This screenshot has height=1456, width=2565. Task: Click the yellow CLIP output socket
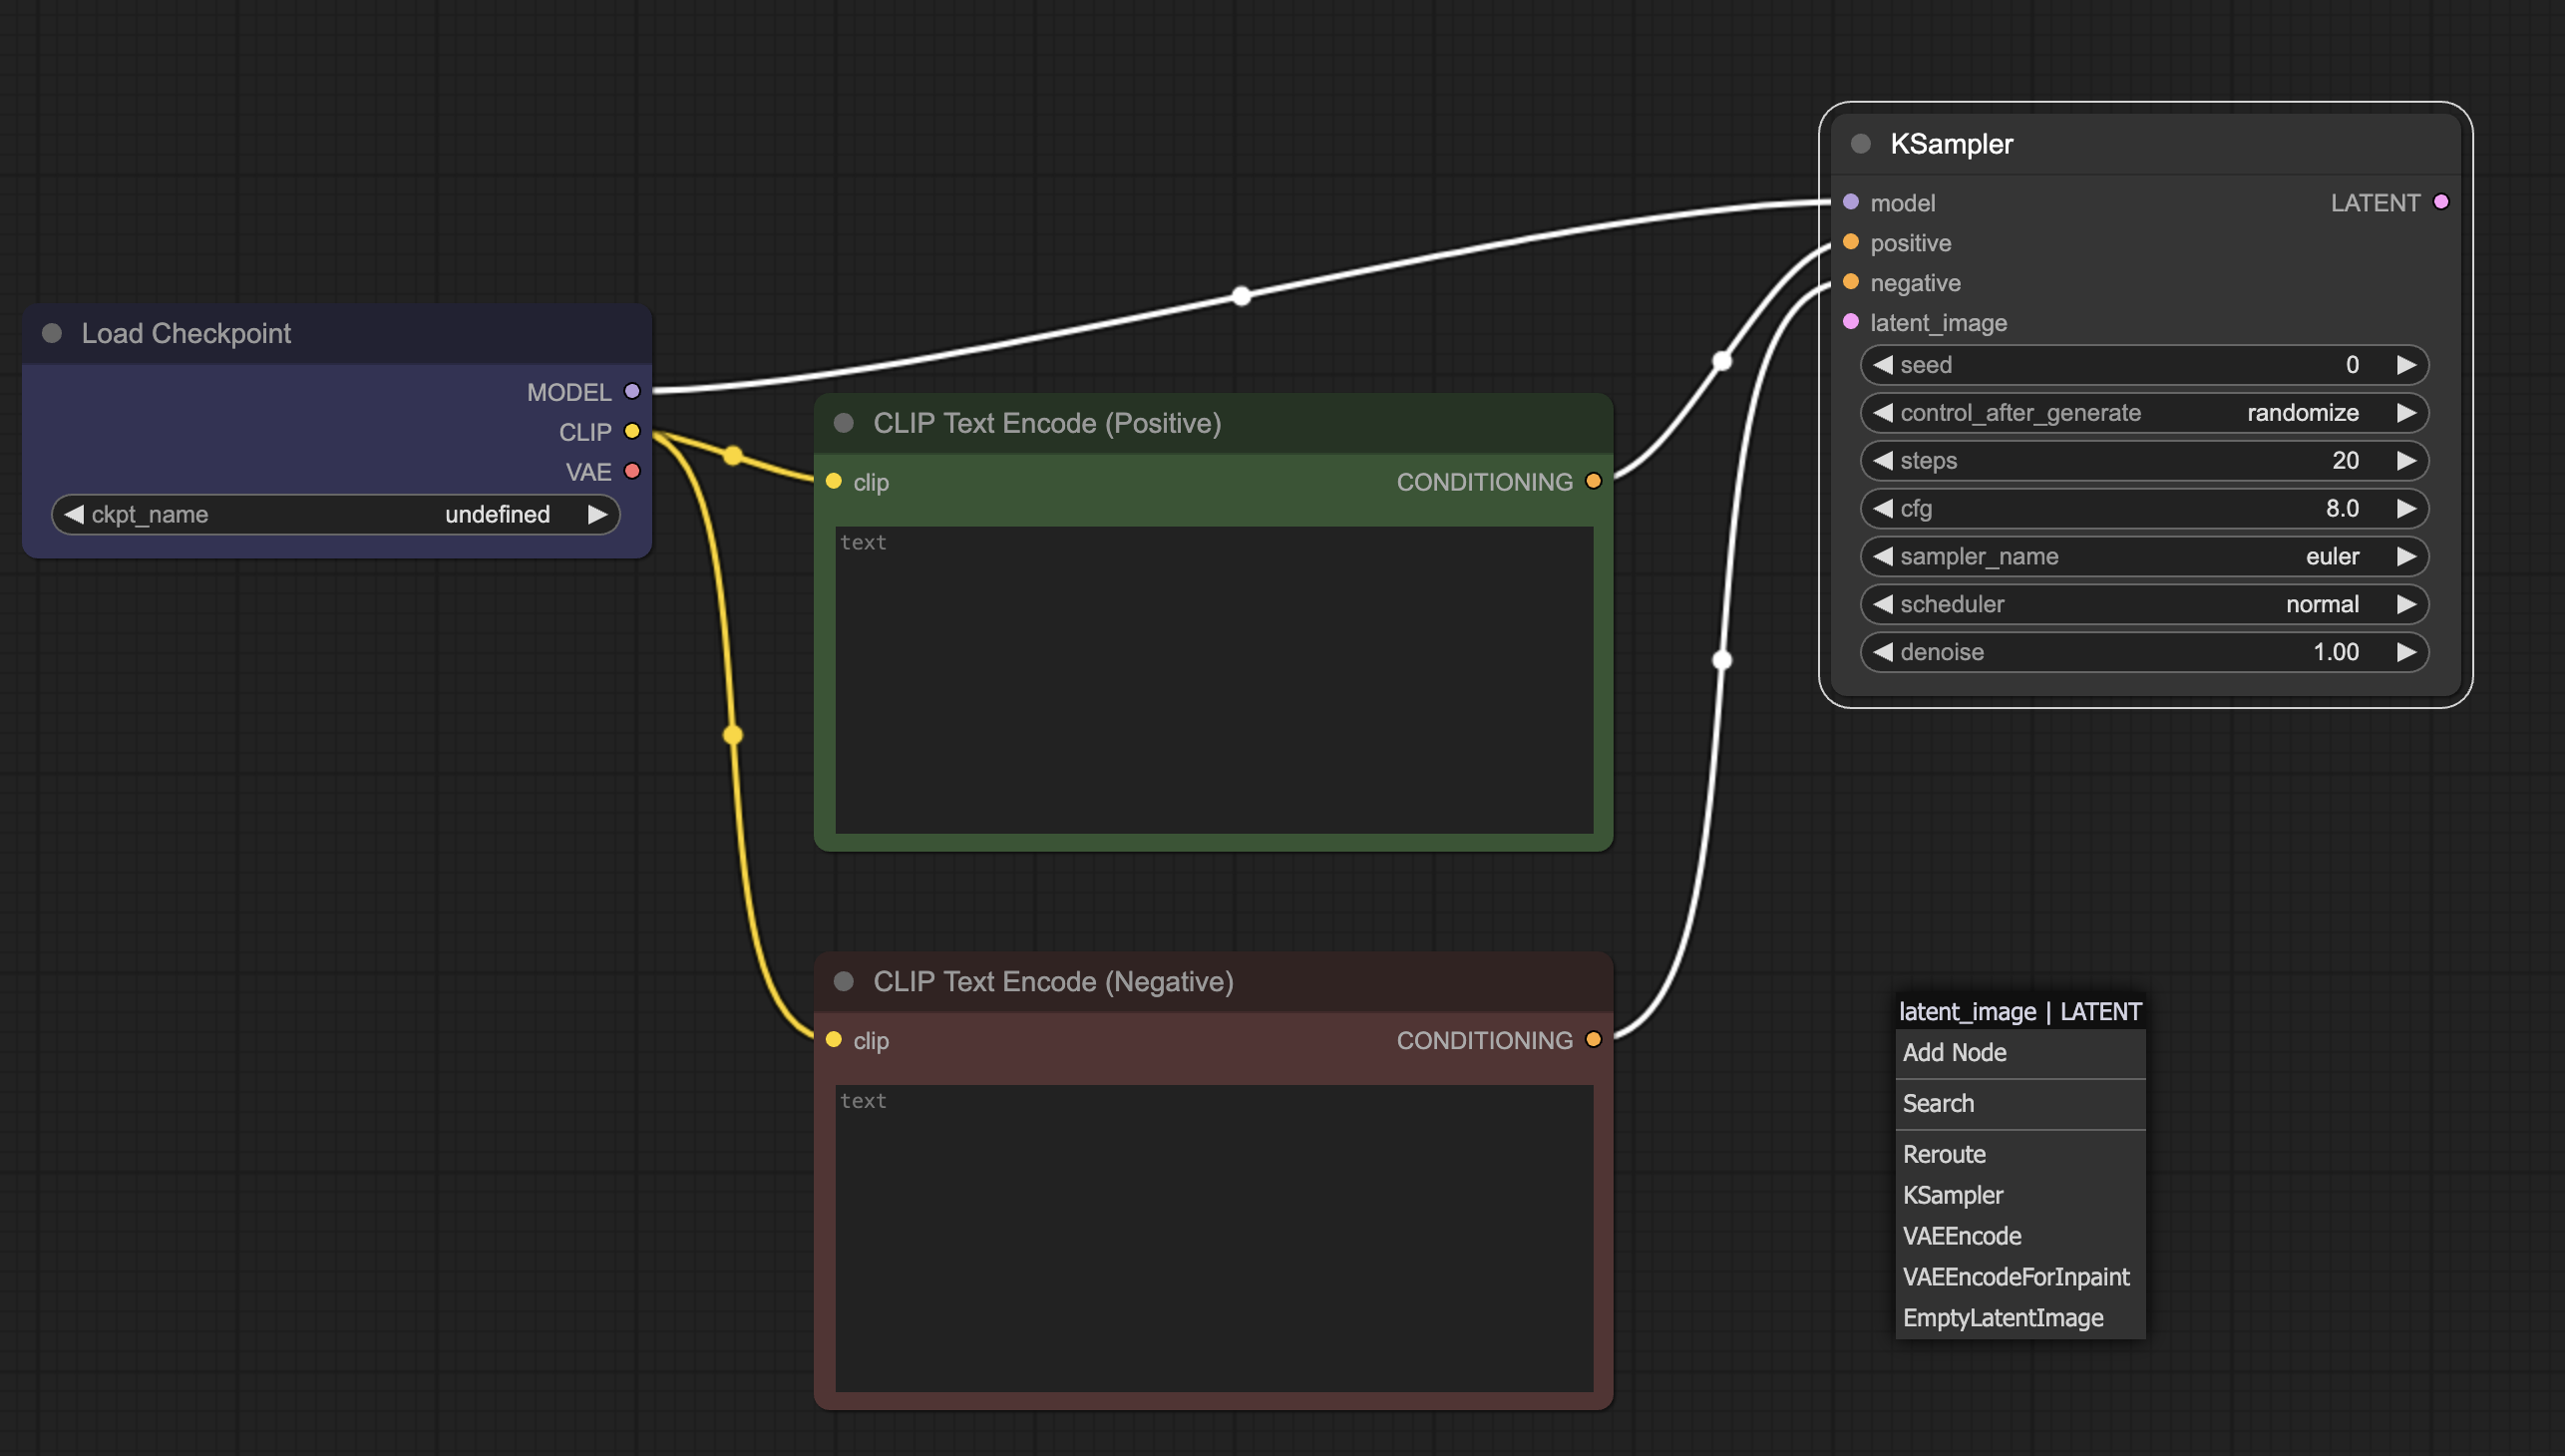(x=632, y=431)
